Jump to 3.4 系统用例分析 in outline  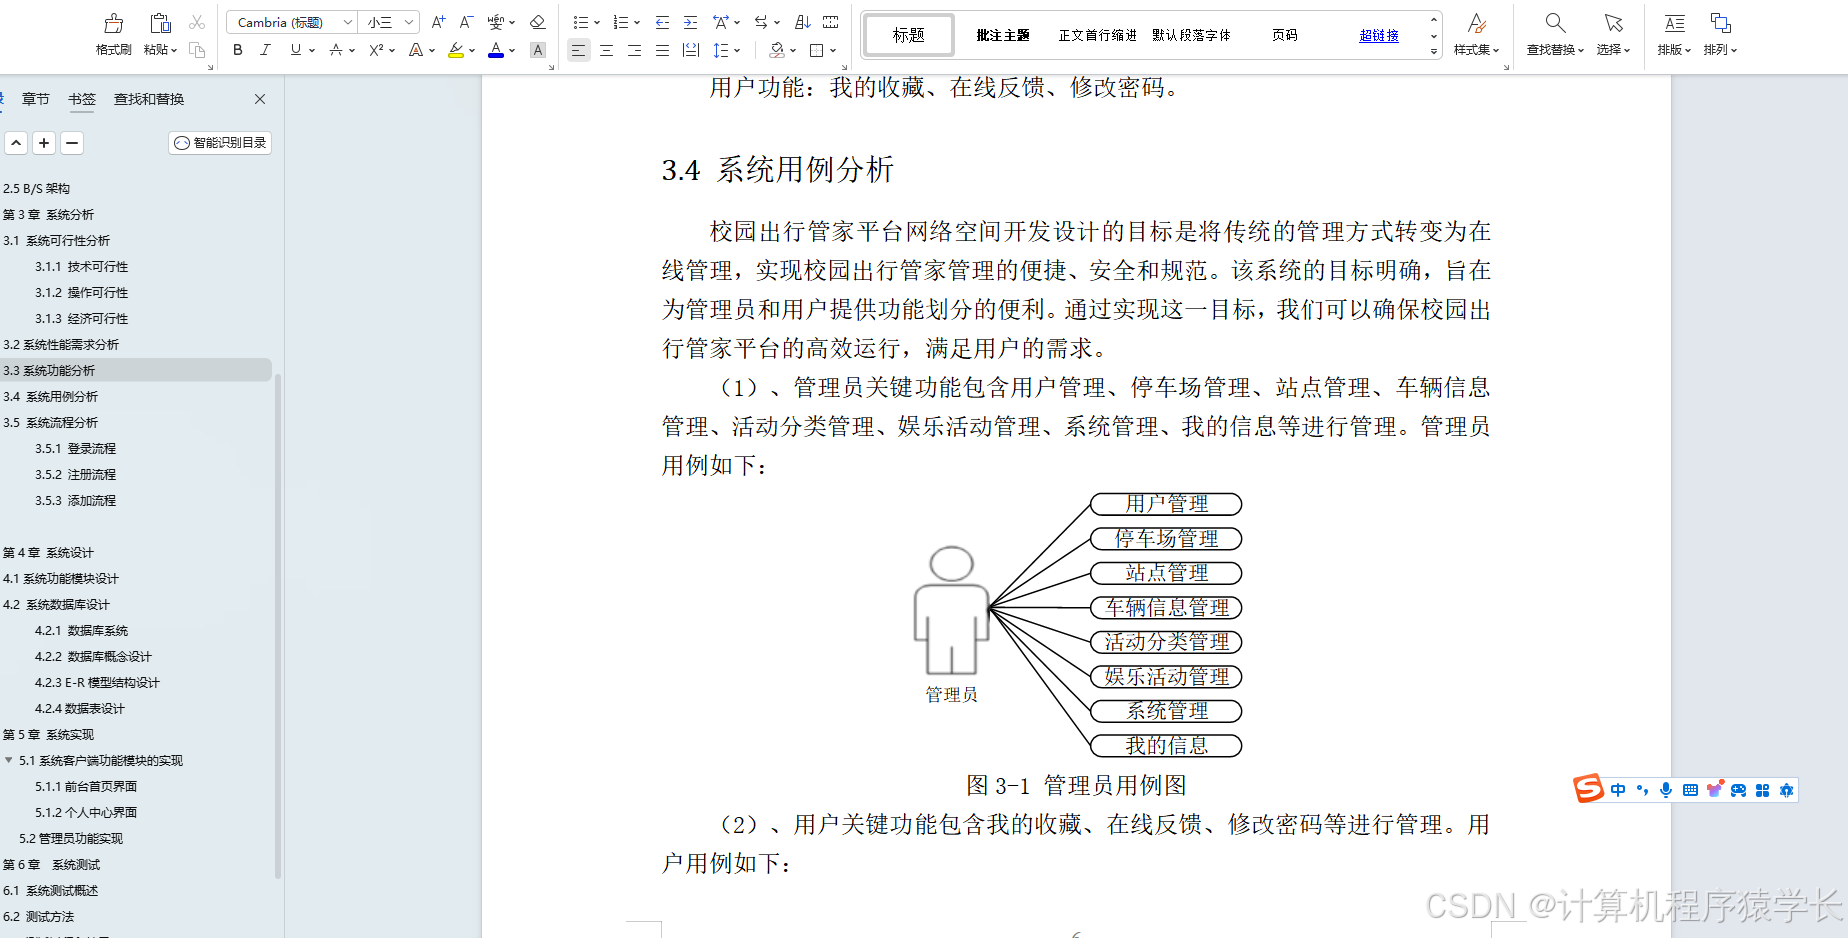pos(51,396)
